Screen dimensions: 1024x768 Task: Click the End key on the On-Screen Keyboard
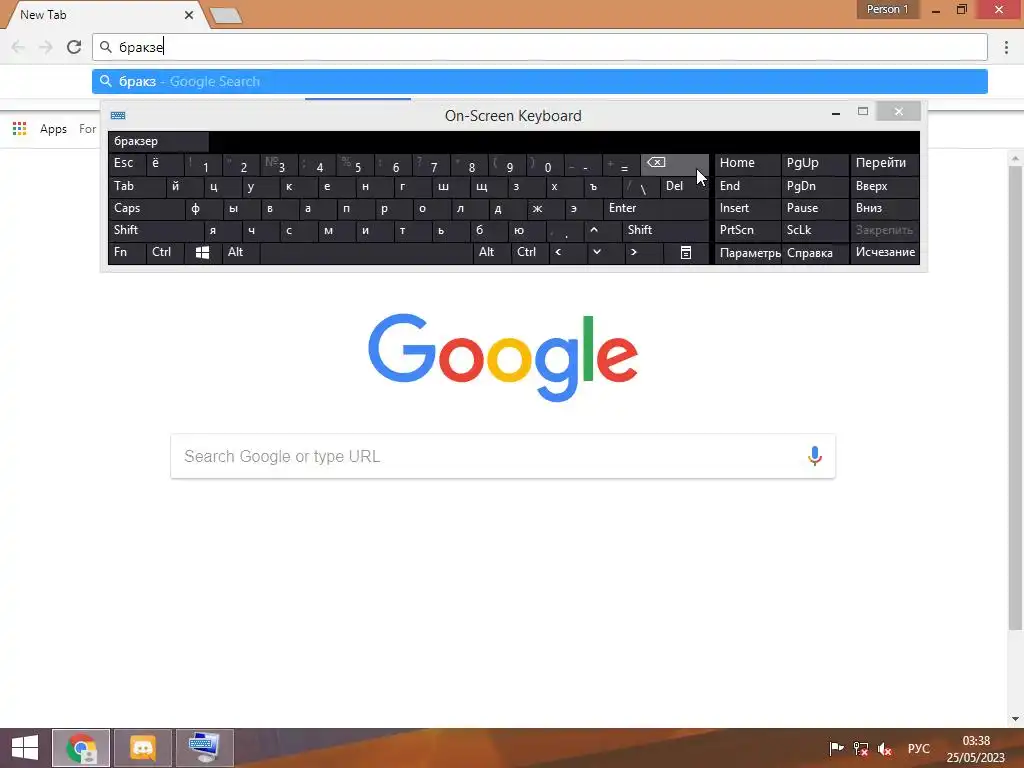(x=748, y=186)
